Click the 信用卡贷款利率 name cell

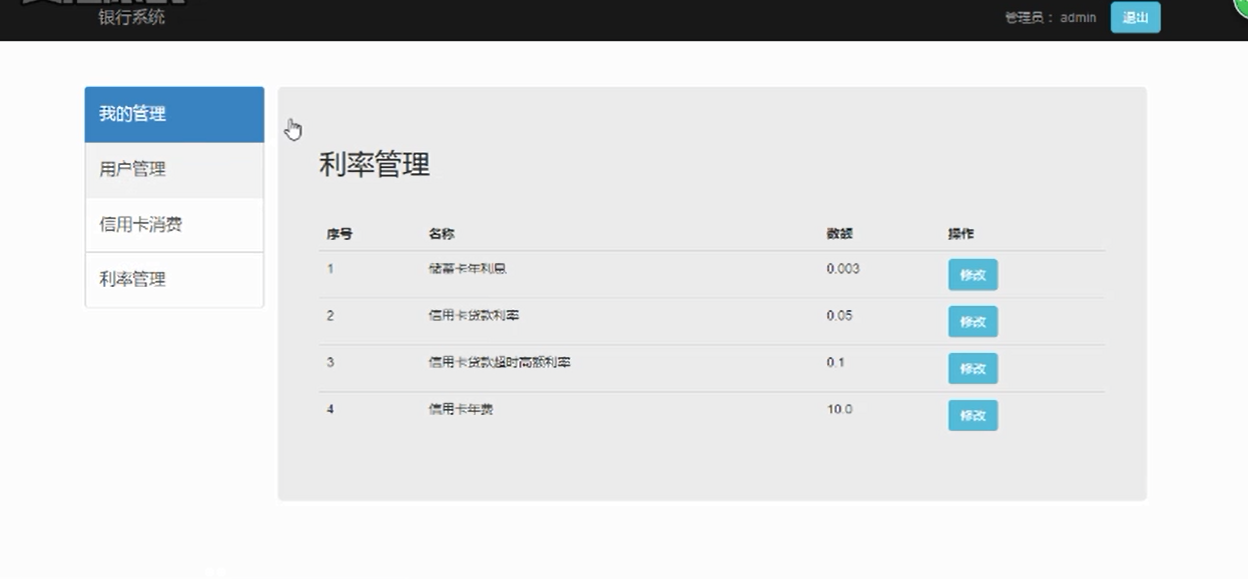point(473,316)
